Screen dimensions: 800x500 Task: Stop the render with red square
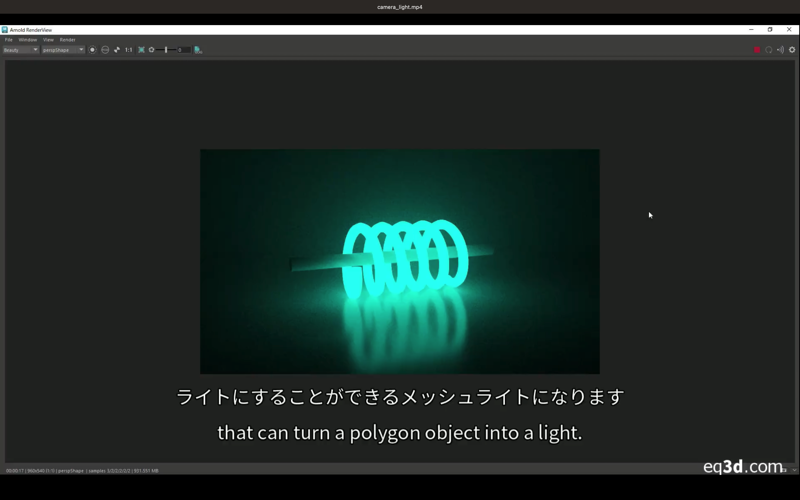click(x=757, y=50)
